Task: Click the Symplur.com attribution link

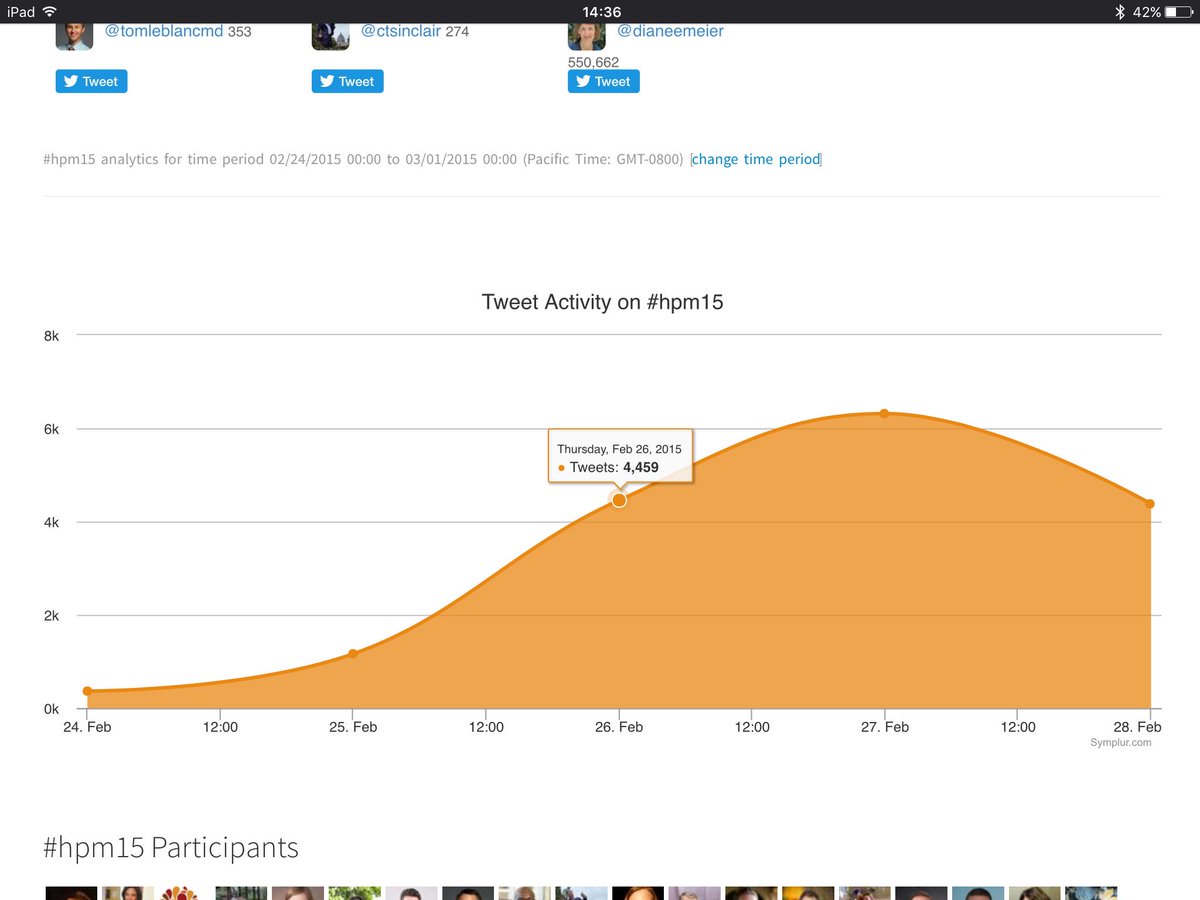Action: [x=1122, y=742]
